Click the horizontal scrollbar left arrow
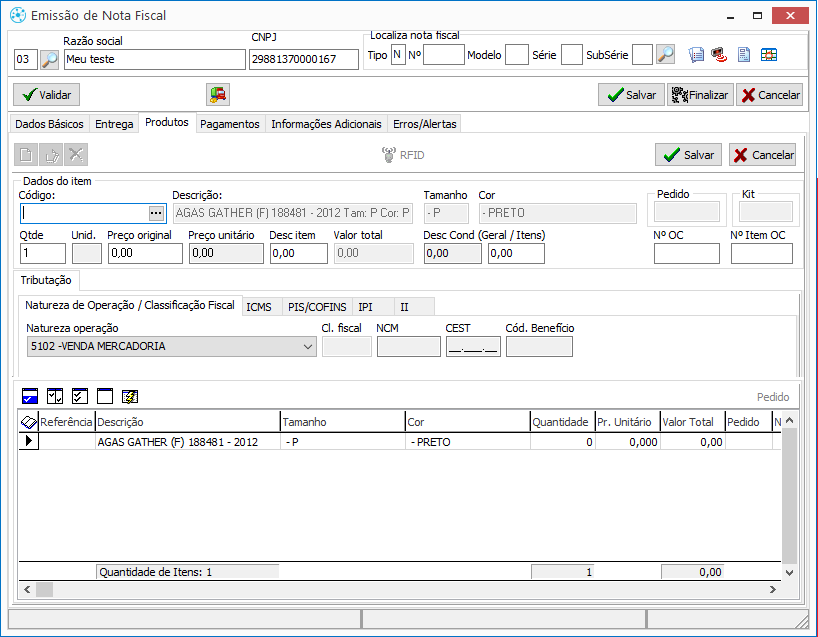Screen dimensions: 818x637 click(x=27, y=590)
